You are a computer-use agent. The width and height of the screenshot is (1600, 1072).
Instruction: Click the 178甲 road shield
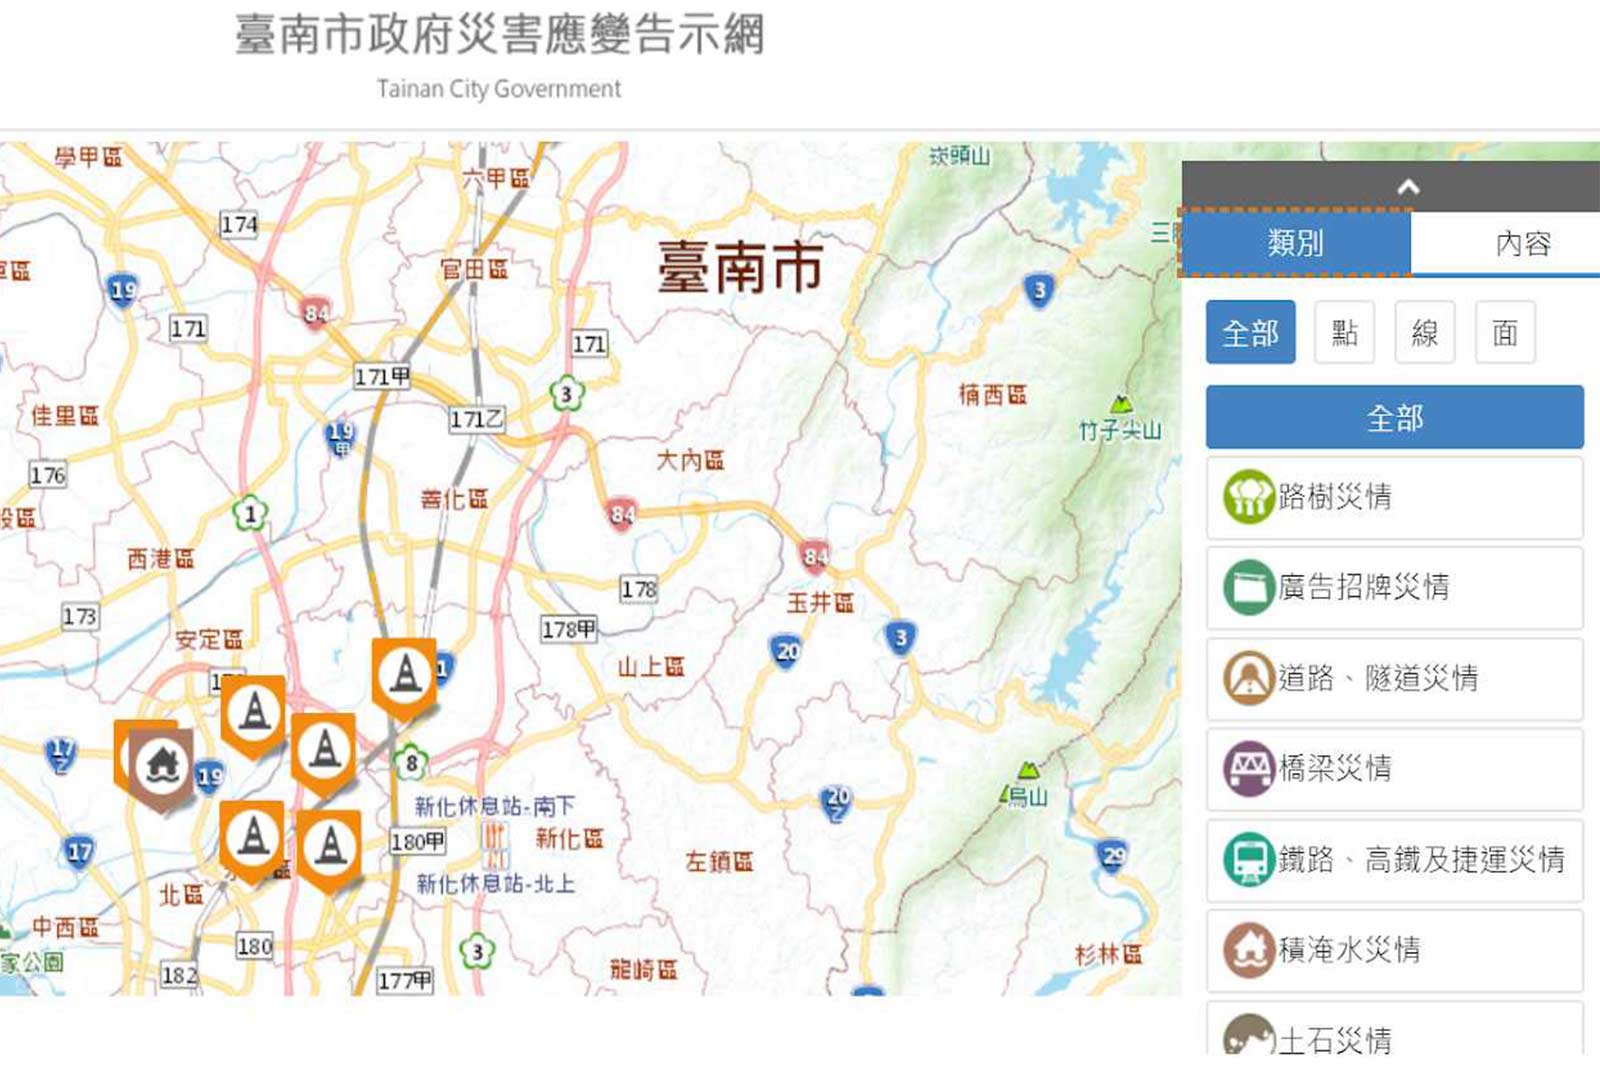569,629
